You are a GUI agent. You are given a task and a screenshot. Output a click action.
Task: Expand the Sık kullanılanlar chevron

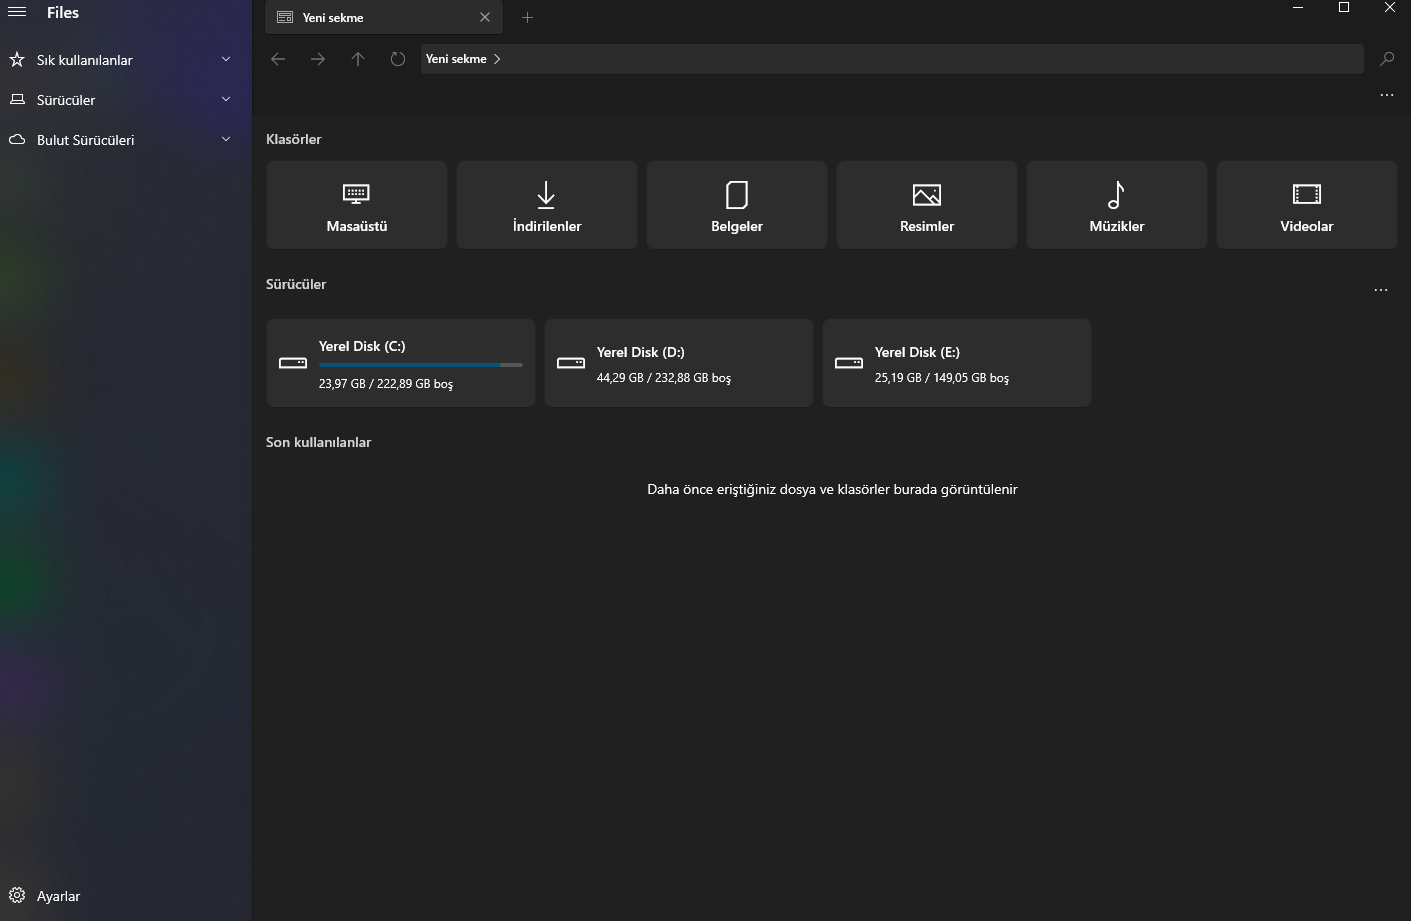[x=226, y=60]
